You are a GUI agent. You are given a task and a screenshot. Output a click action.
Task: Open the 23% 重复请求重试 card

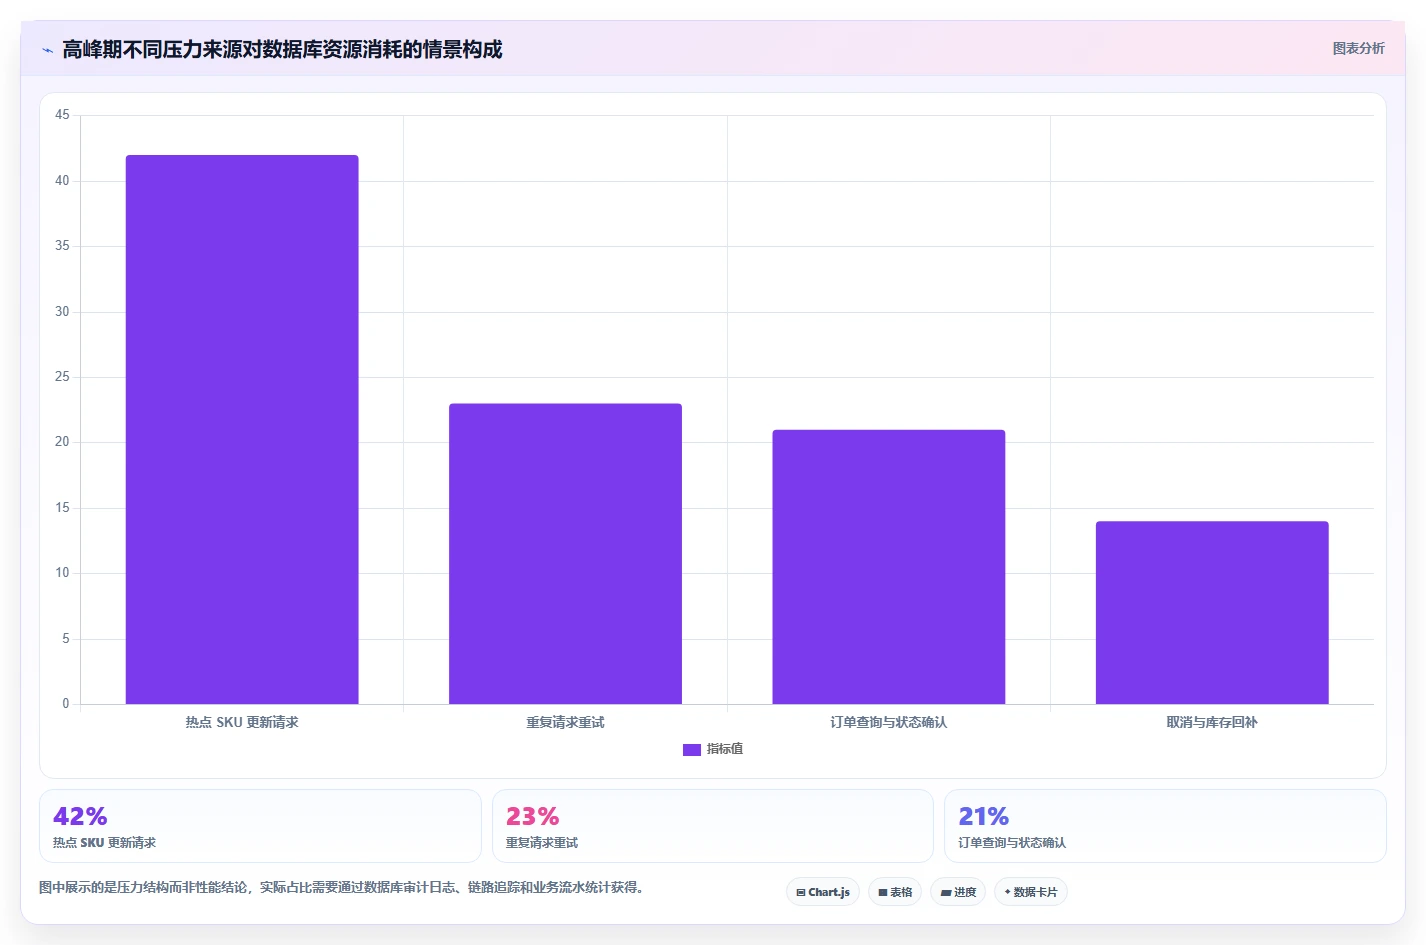pyautogui.click(x=712, y=826)
